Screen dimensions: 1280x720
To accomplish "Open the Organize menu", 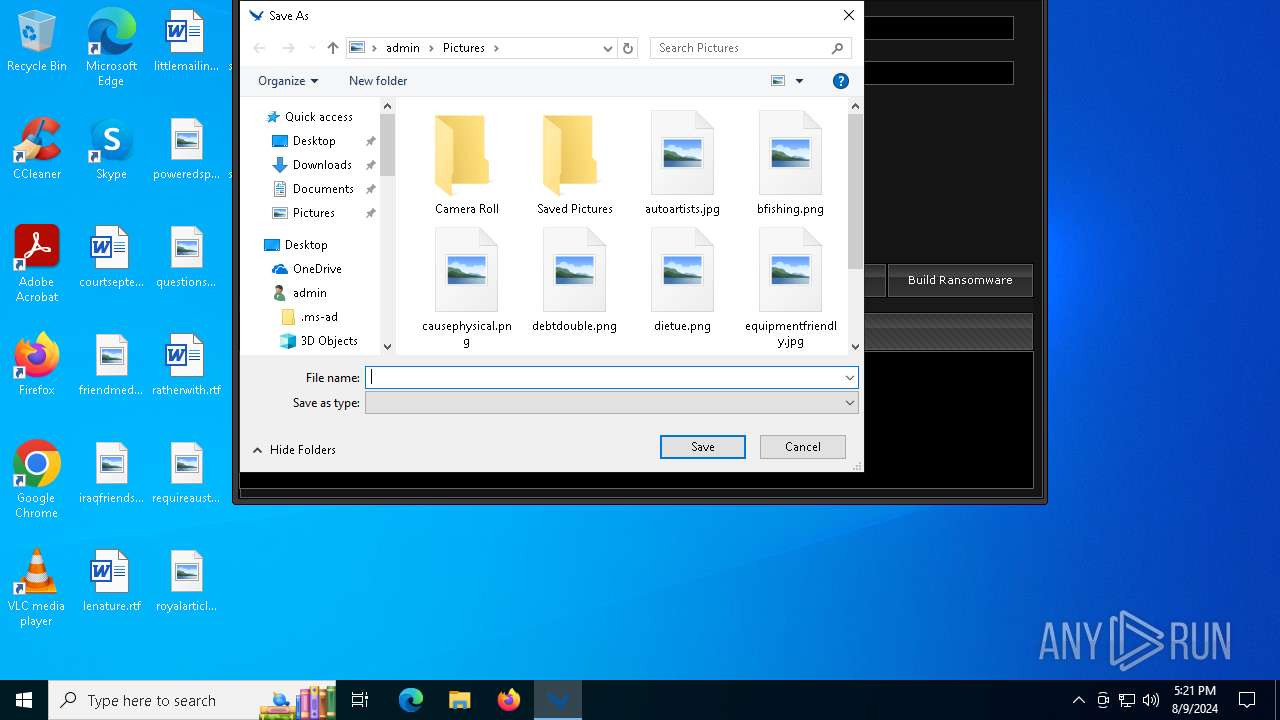I will (x=288, y=81).
